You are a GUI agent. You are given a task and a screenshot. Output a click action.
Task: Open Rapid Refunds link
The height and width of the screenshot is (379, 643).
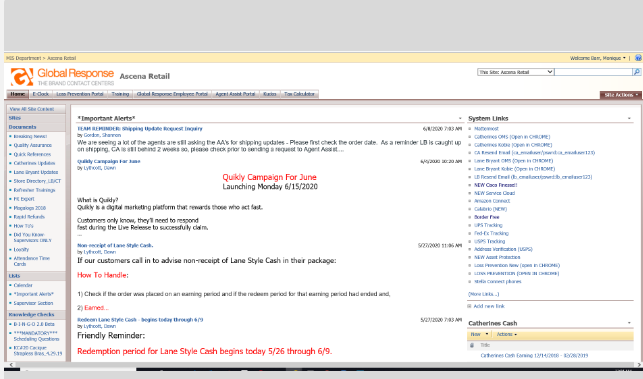pyautogui.click(x=29, y=217)
